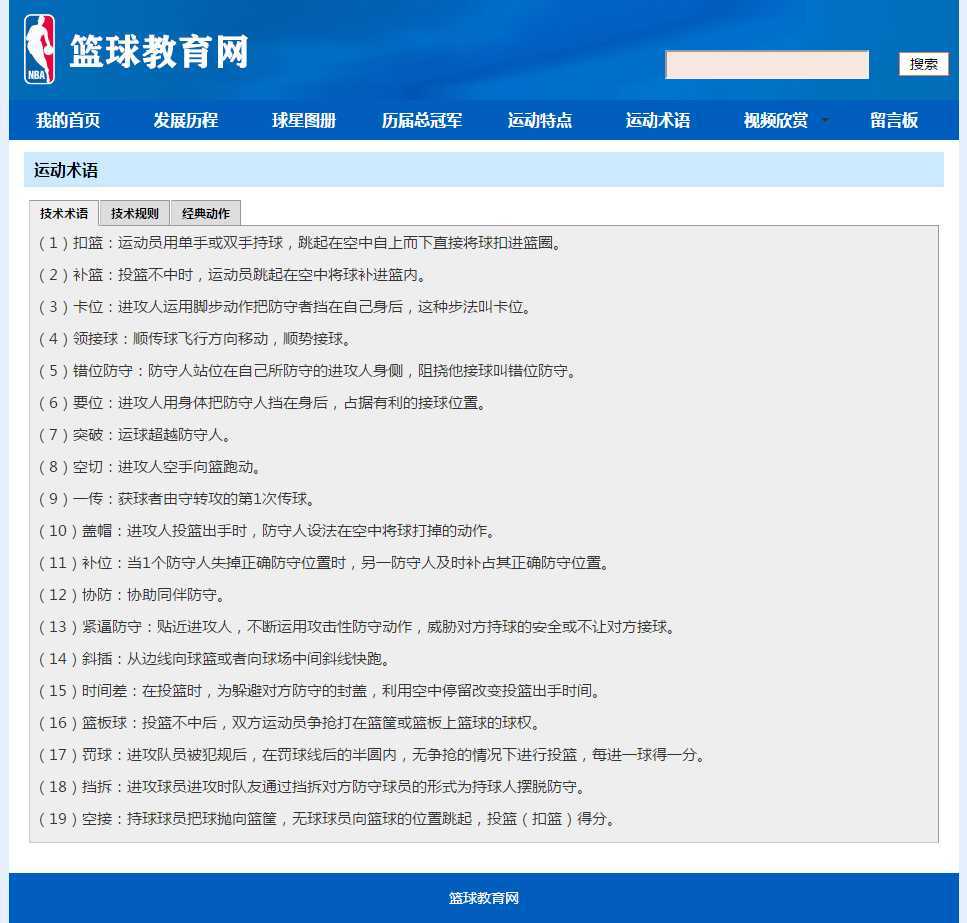Click the footer 篮球教育网 text
Viewport: 967px width, 923px height.
tap(483, 898)
